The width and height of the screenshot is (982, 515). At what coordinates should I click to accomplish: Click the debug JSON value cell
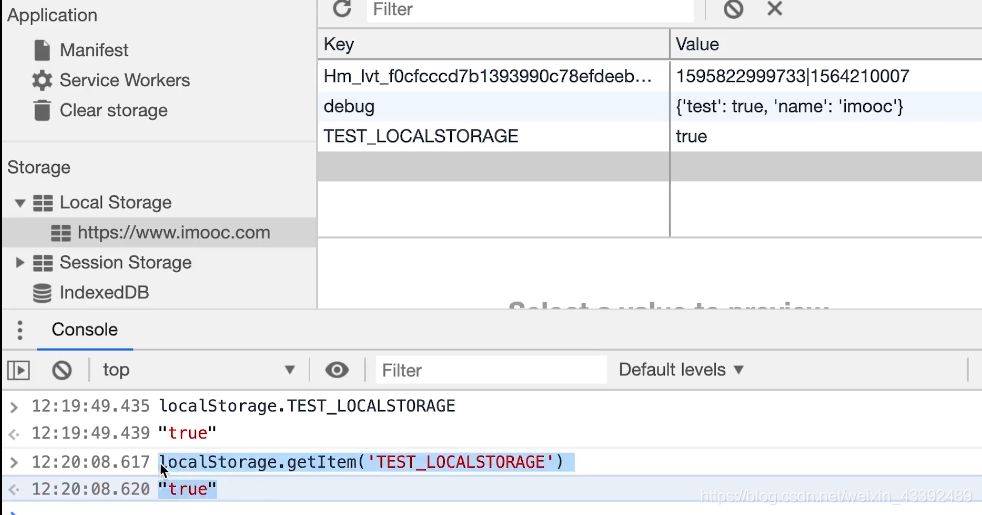826,107
